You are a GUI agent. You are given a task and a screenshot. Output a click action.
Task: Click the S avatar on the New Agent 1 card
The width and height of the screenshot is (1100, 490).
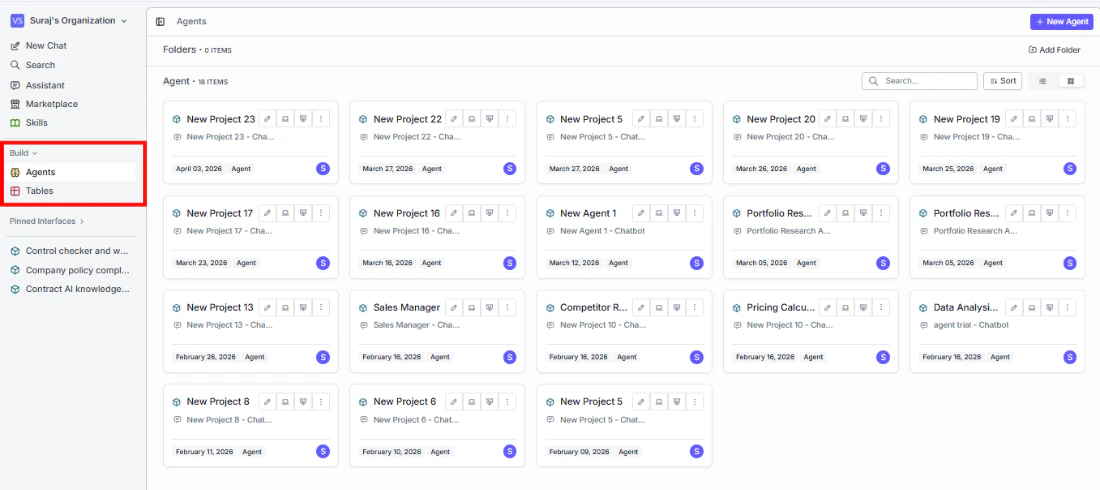[x=697, y=263]
